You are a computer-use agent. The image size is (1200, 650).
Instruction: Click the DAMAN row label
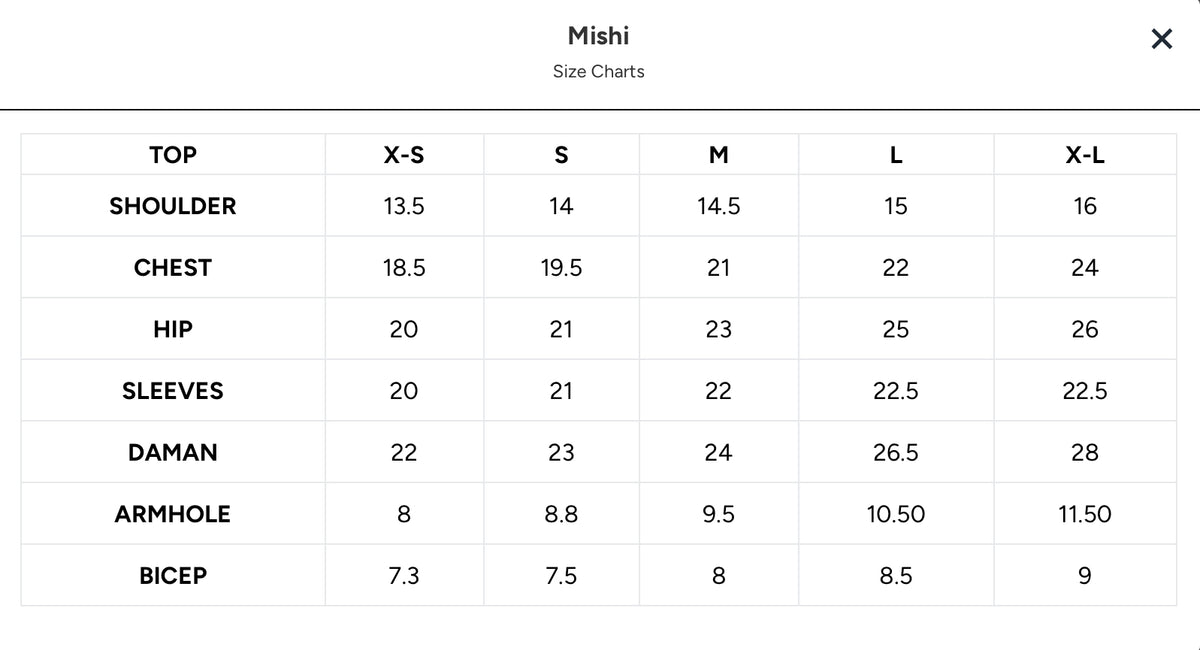pyautogui.click(x=173, y=453)
